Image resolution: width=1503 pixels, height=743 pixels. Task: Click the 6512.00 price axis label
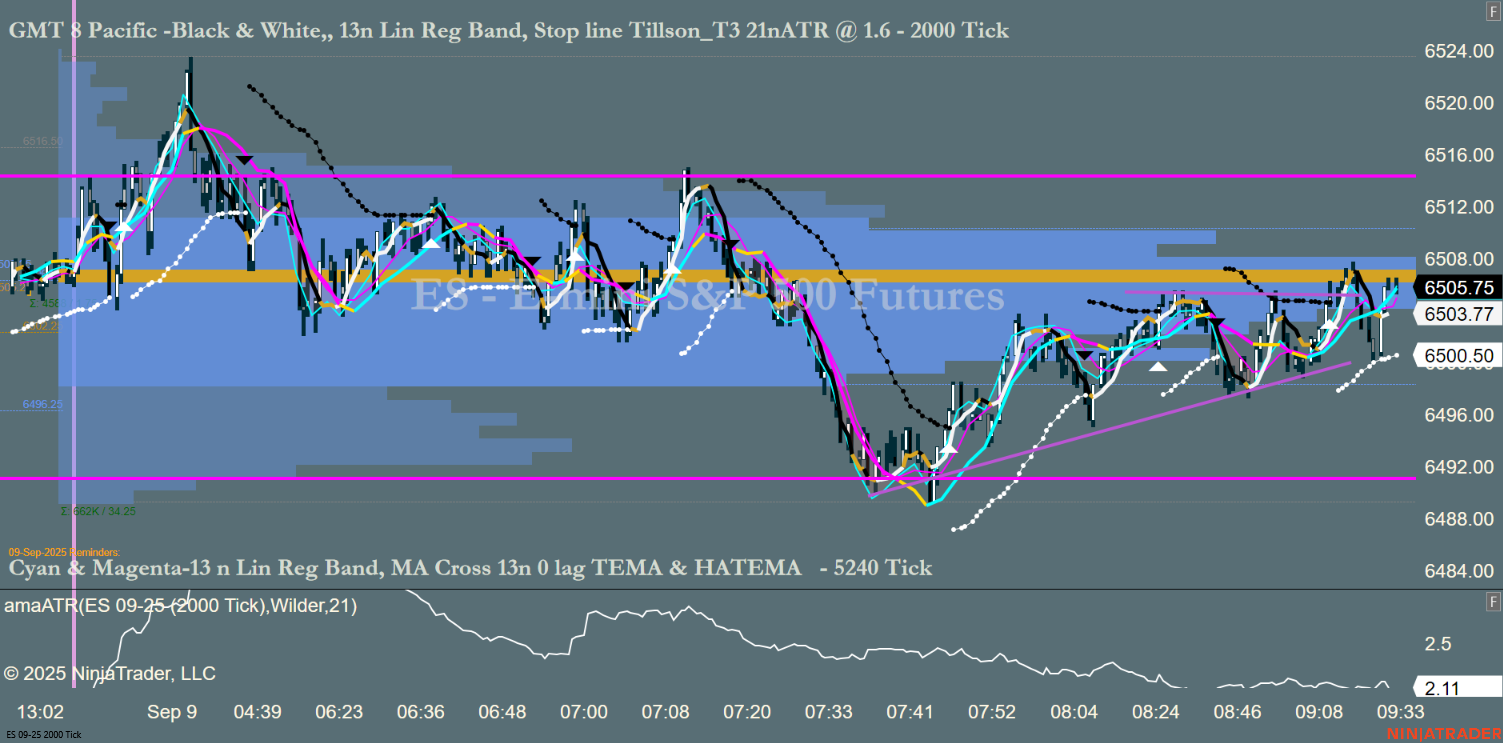point(1459,207)
